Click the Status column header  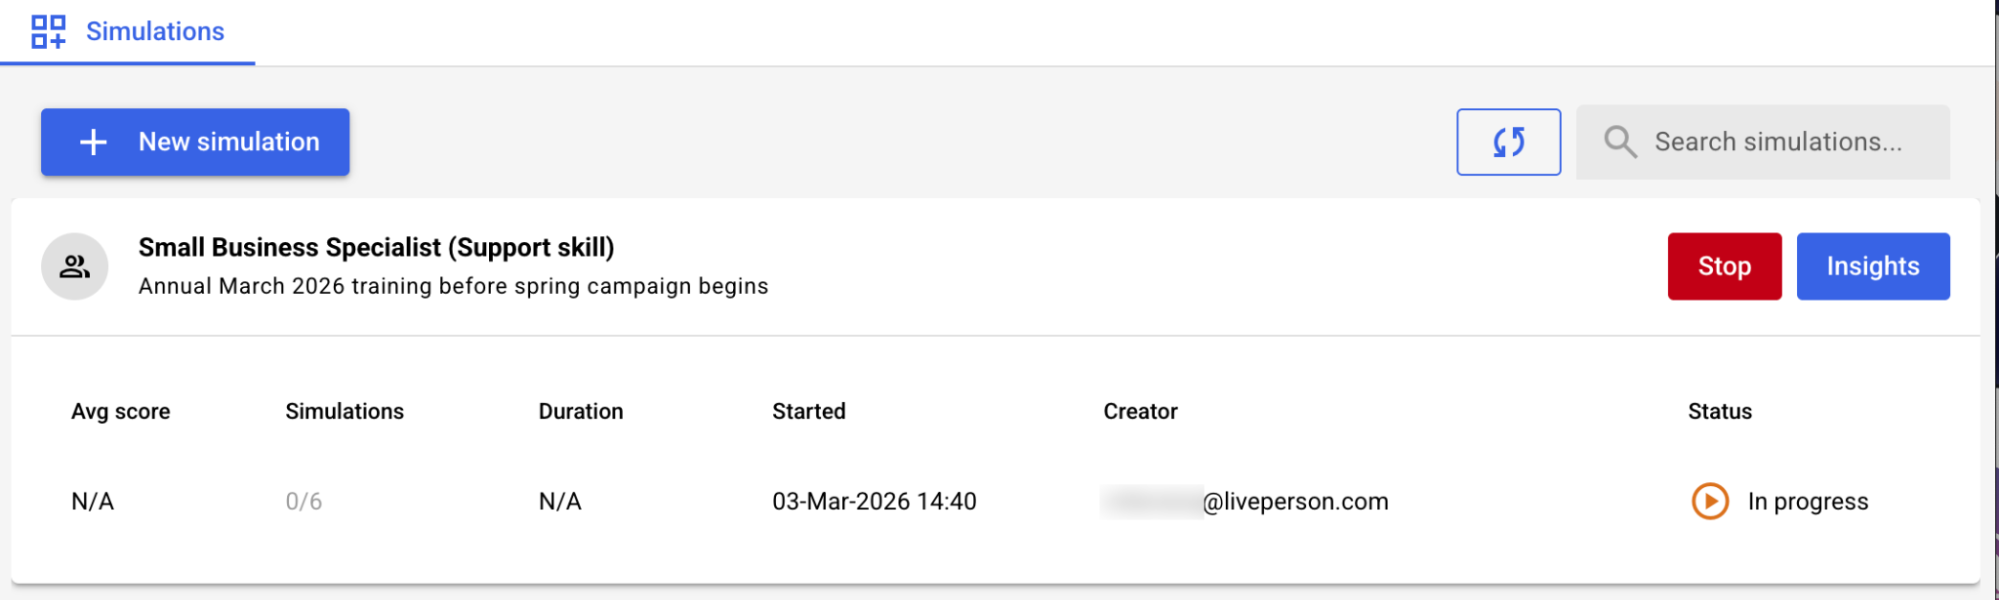[x=1720, y=411]
